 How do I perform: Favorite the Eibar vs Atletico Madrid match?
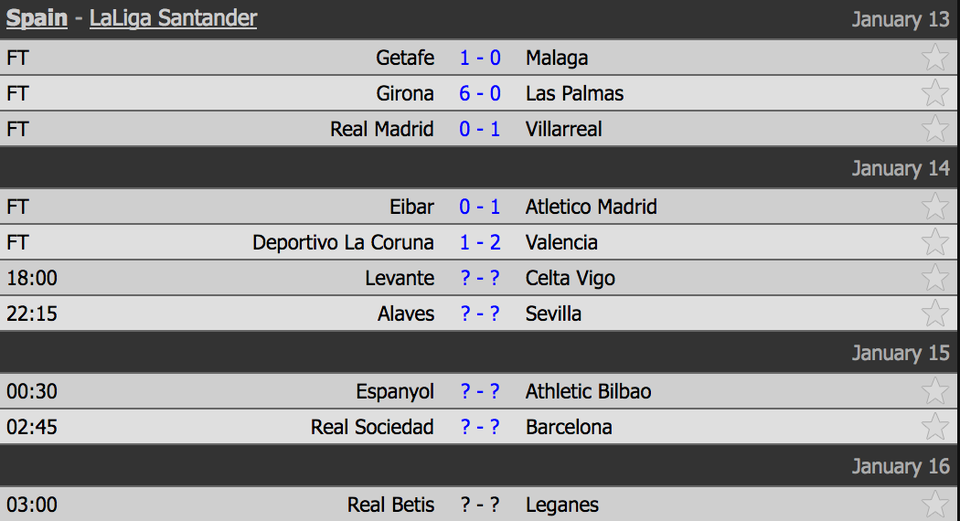click(934, 206)
